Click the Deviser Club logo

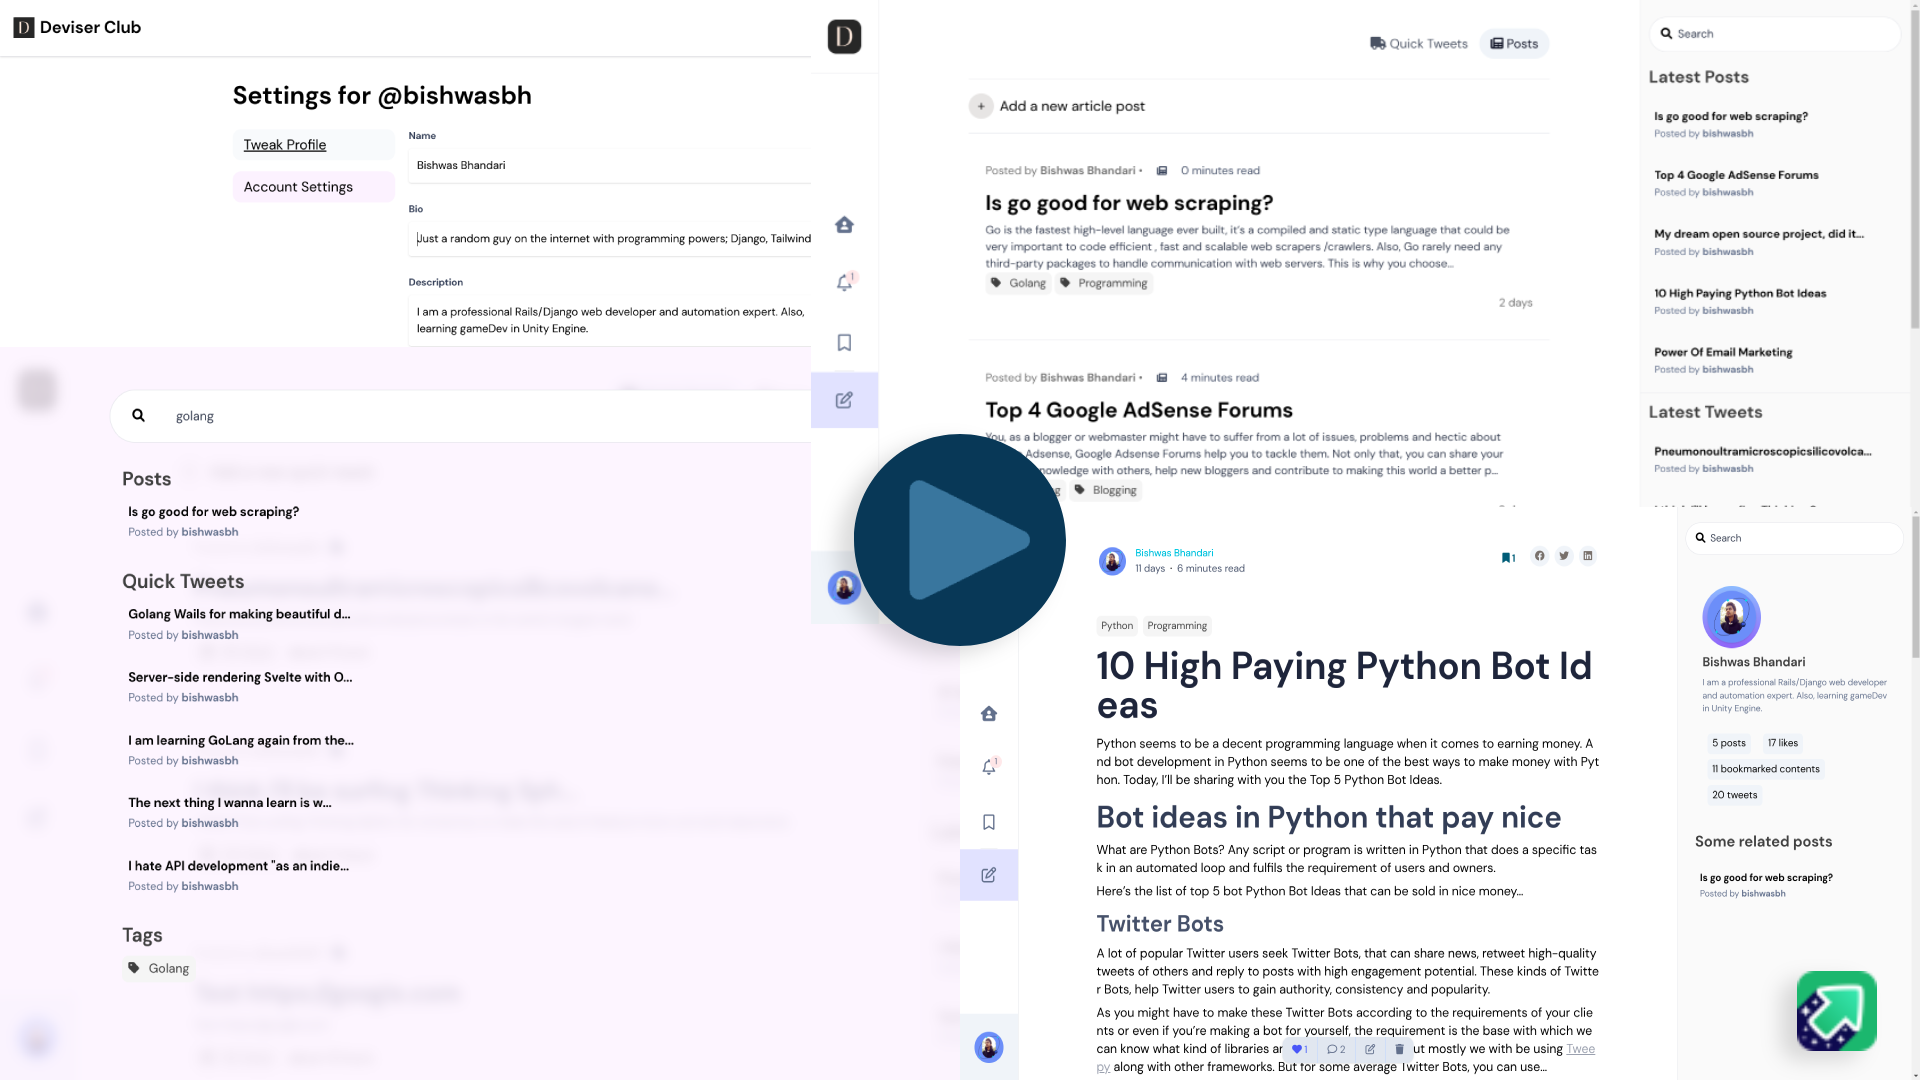pos(76,27)
